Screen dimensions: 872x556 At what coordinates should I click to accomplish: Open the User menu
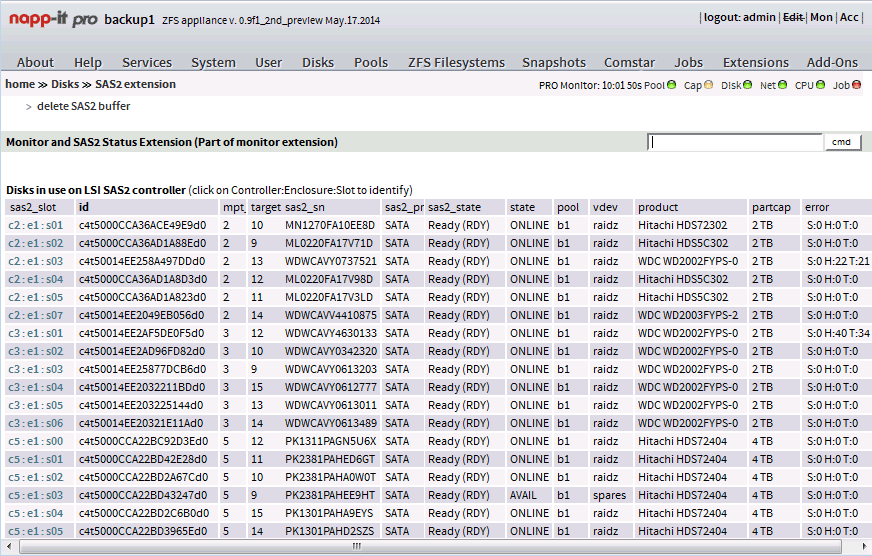tap(269, 62)
